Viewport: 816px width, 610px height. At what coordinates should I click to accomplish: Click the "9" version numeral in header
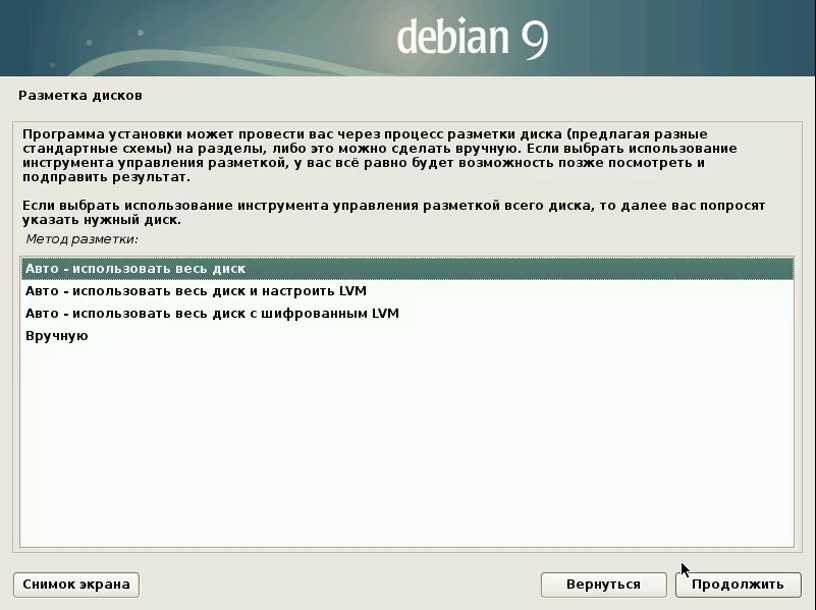(x=533, y=38)
